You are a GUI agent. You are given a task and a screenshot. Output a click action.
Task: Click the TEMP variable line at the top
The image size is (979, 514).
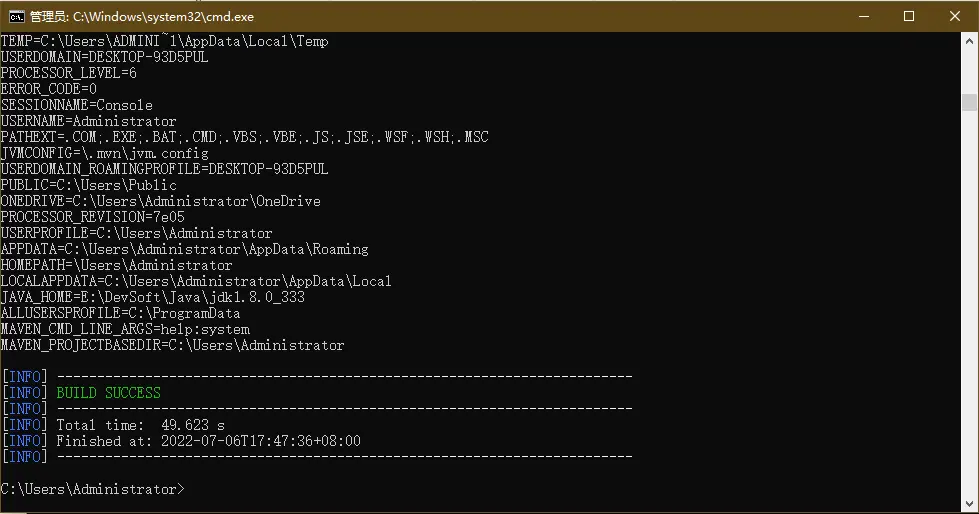pyautogui.click(x=164, y=41)
